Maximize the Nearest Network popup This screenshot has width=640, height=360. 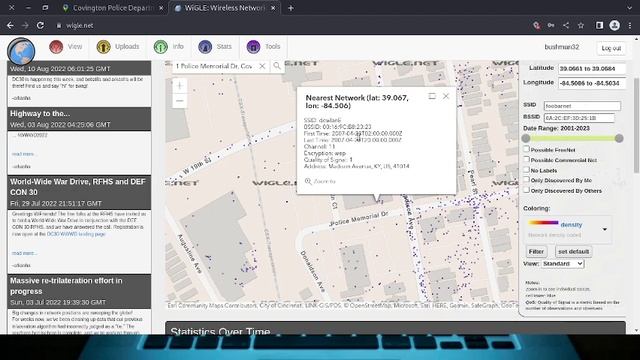(432, 96)
